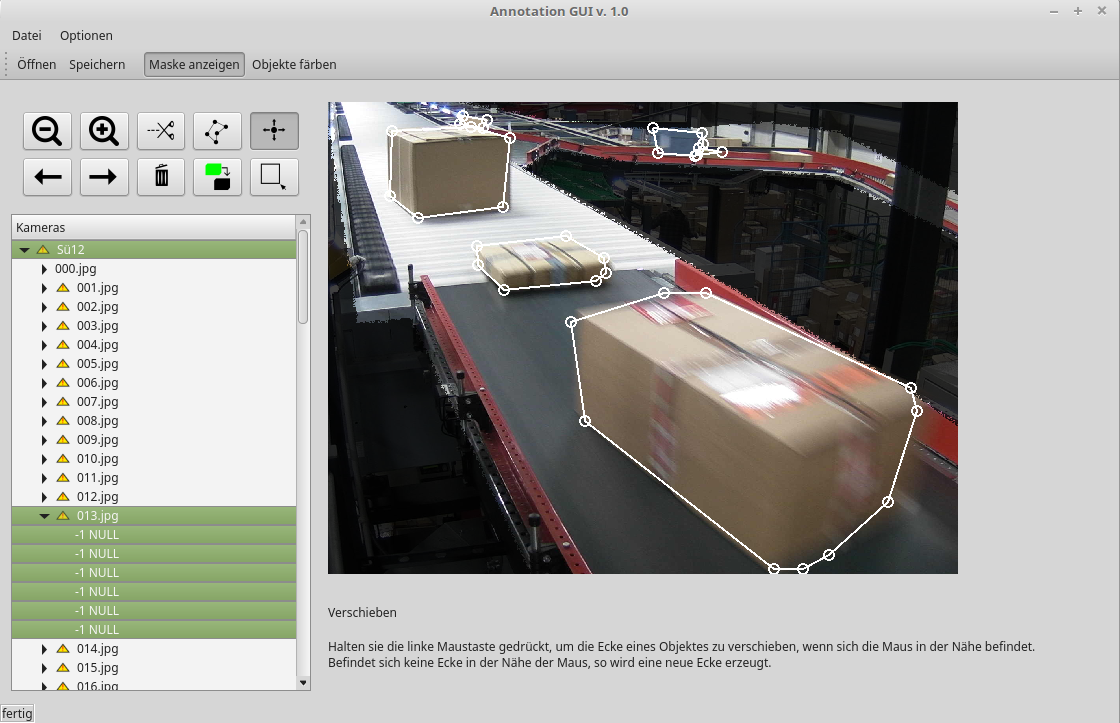Go to previous image with left arrow

[47, 177]
